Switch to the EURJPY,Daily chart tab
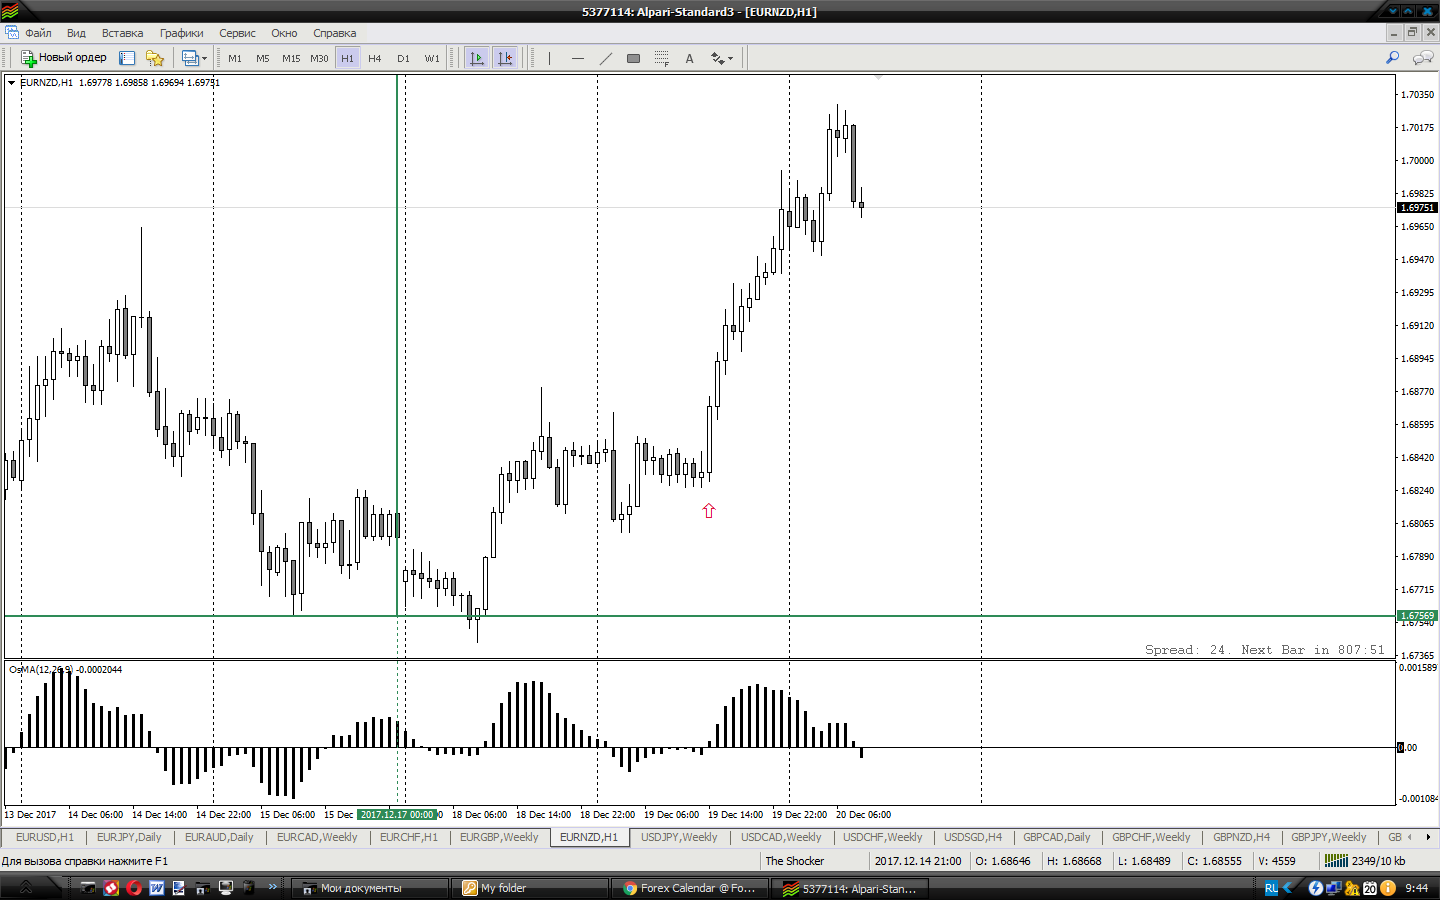 [x=129, y=837]
